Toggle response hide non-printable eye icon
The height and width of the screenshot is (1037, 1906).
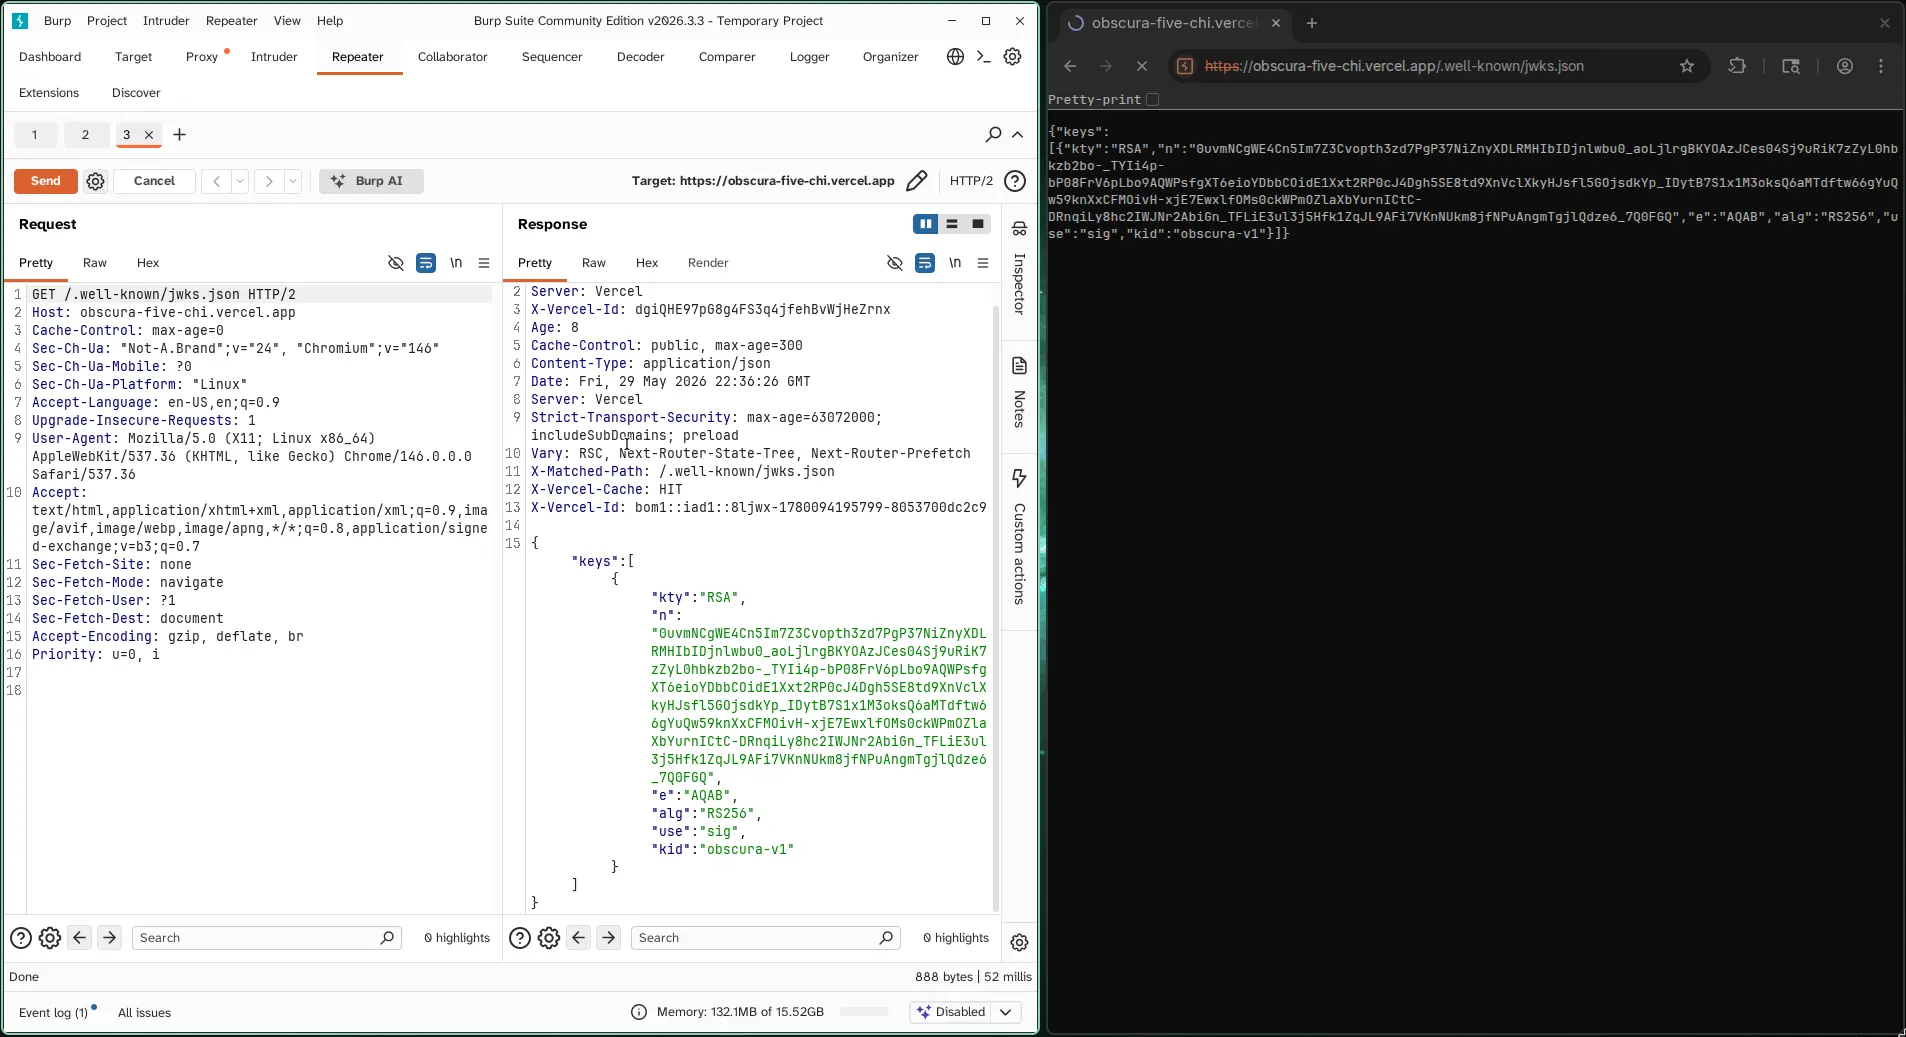pos(895,263)
